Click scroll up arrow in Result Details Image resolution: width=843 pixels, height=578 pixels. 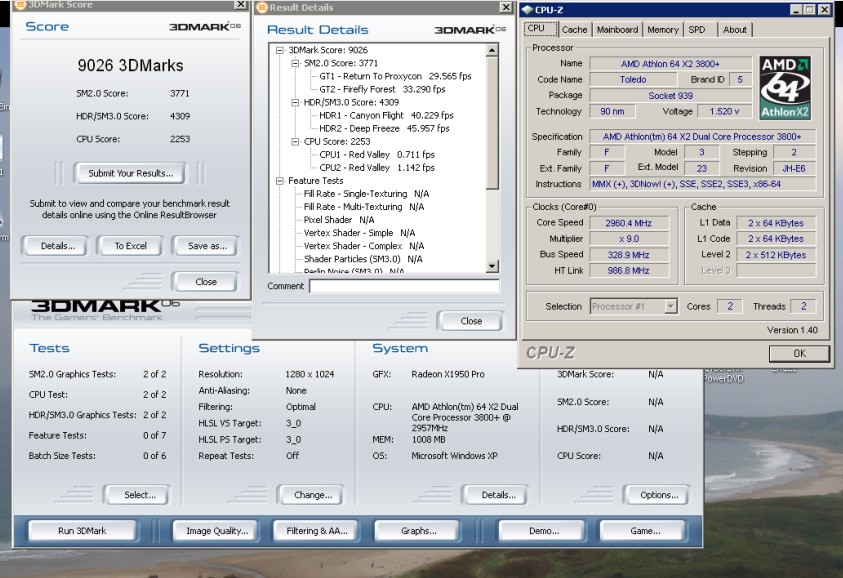coord(492,51)
